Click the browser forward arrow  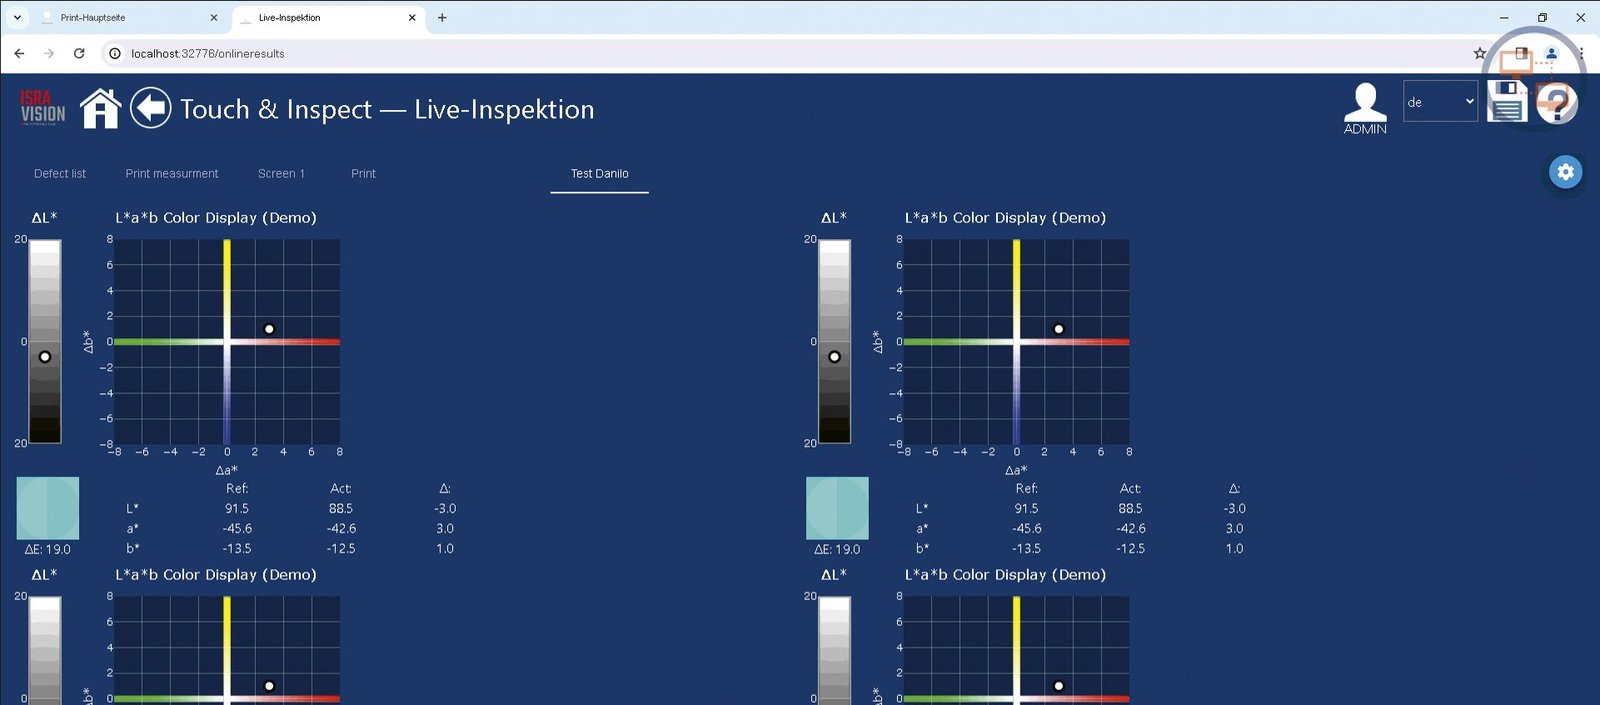point(49,53)
